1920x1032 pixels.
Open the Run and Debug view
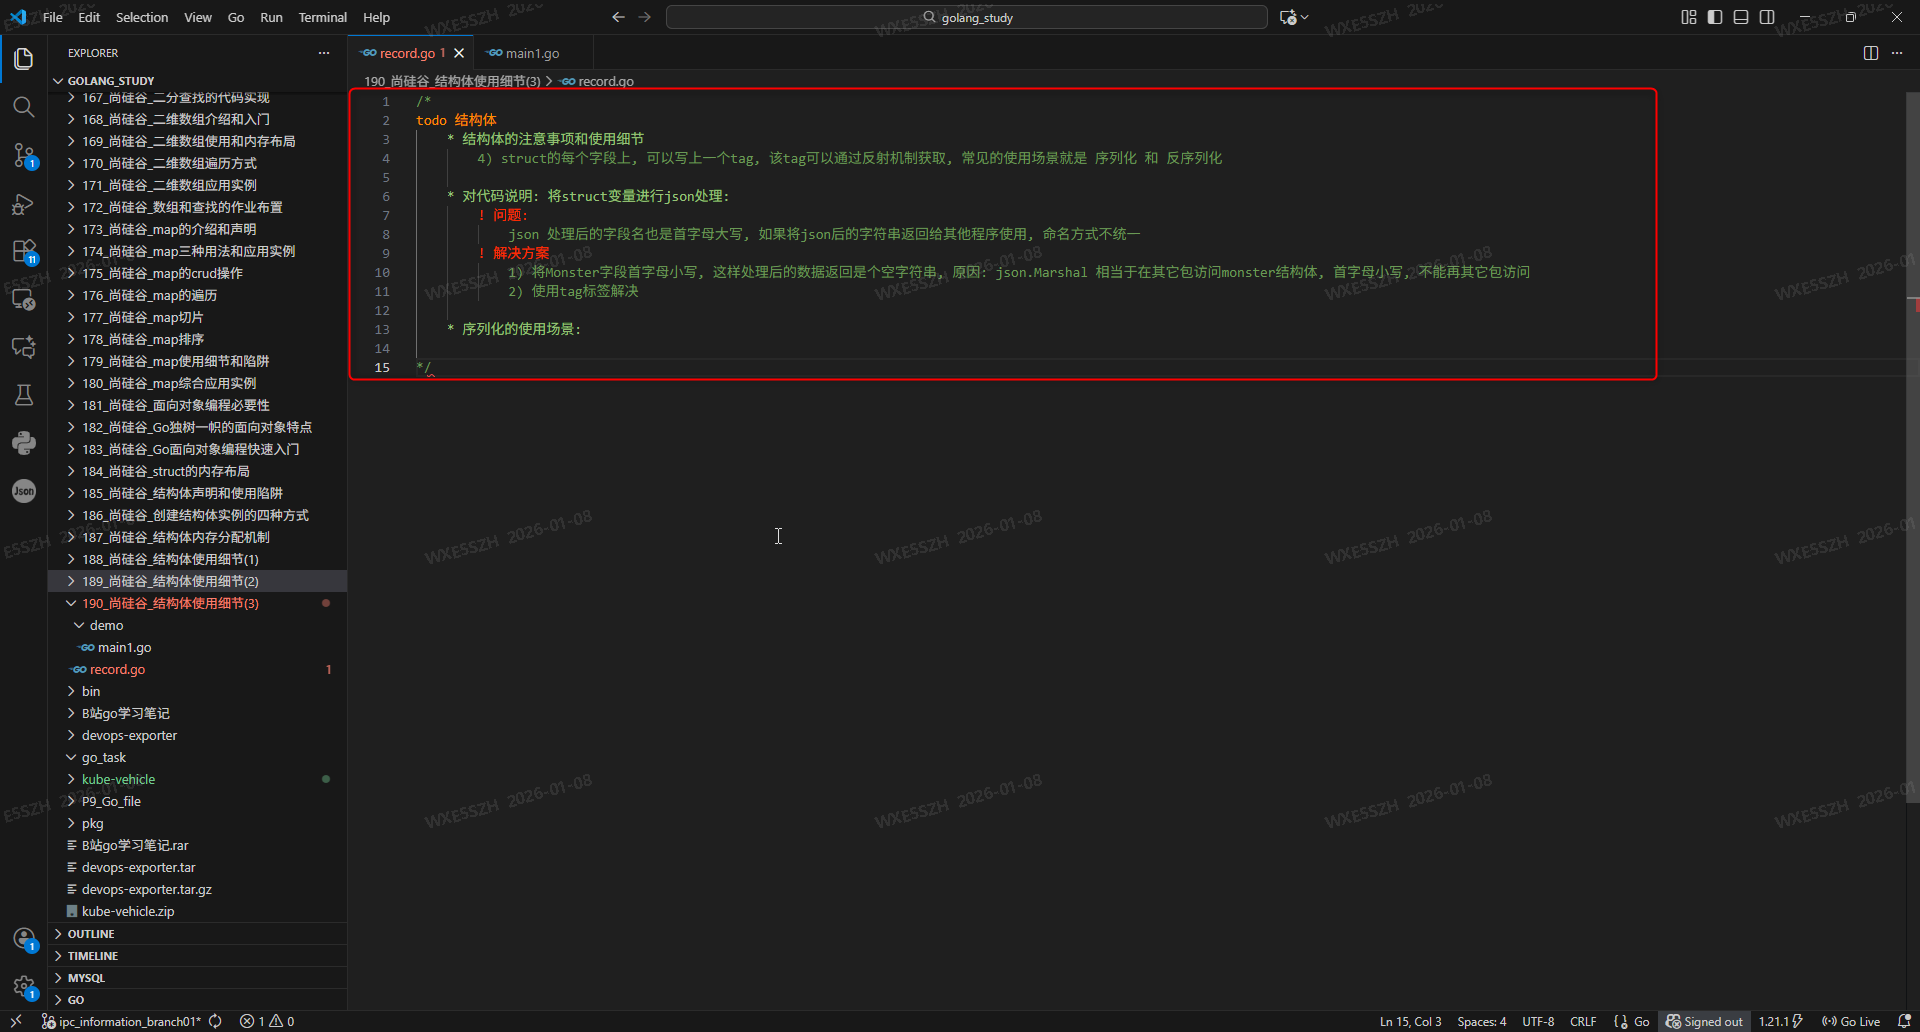click(24, 204)
